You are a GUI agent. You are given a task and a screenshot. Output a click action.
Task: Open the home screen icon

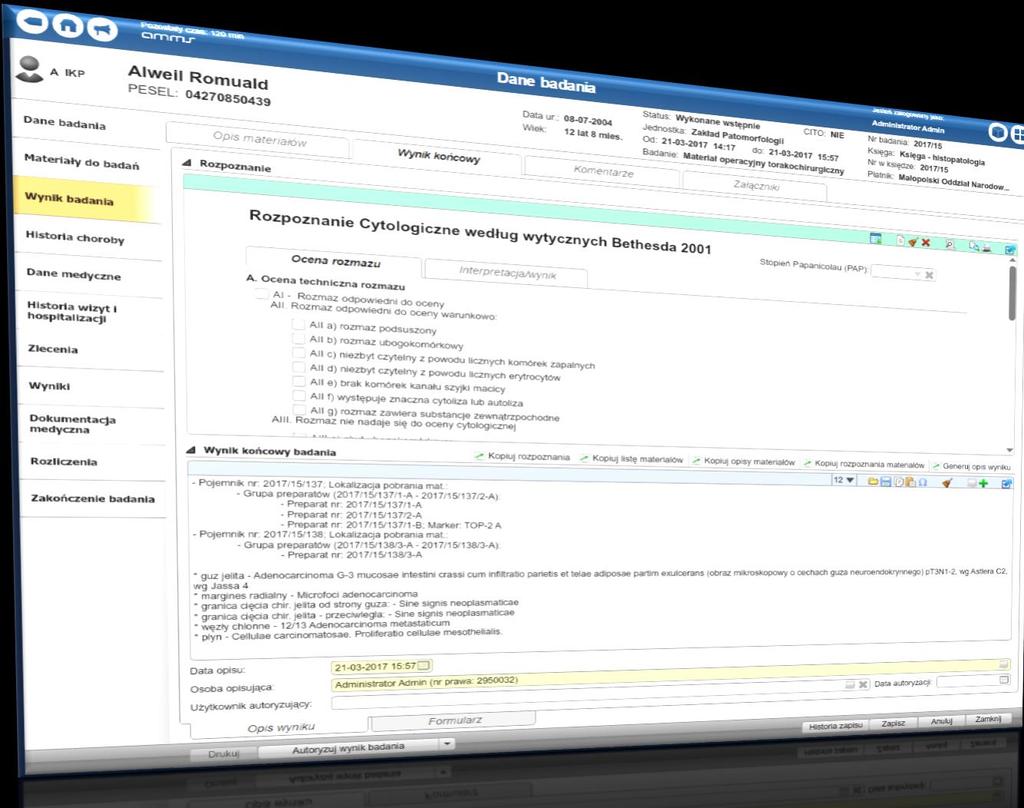(x=67, y=25)
